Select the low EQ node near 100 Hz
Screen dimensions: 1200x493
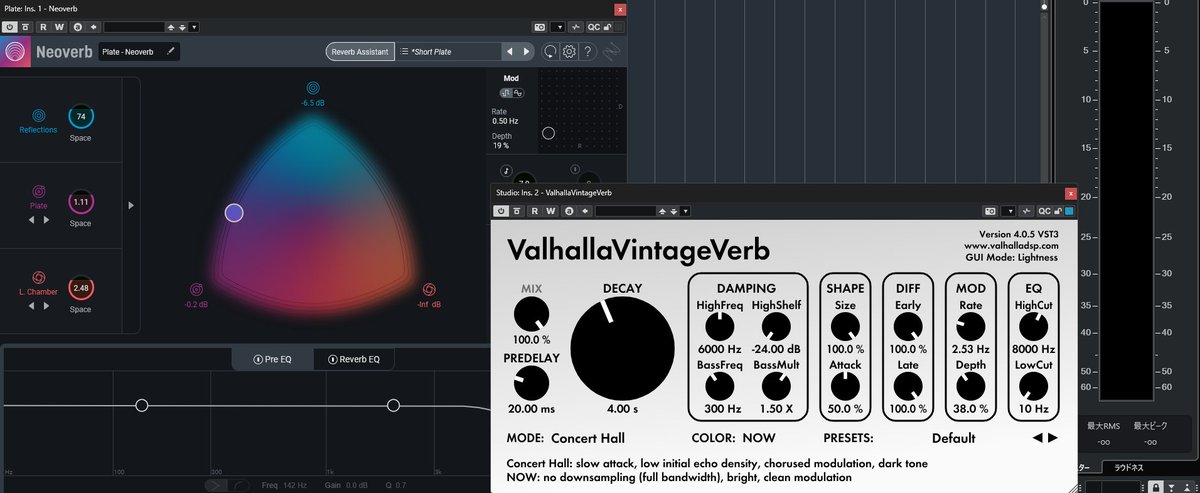(142, 405)
